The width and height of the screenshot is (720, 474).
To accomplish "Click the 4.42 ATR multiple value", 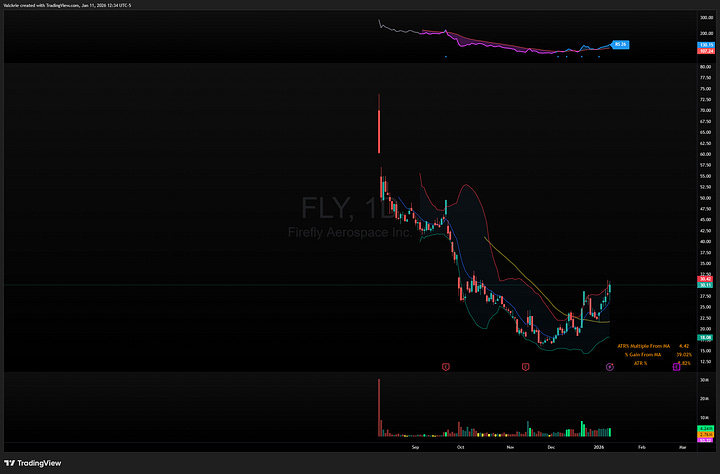I will click(684, 346).
